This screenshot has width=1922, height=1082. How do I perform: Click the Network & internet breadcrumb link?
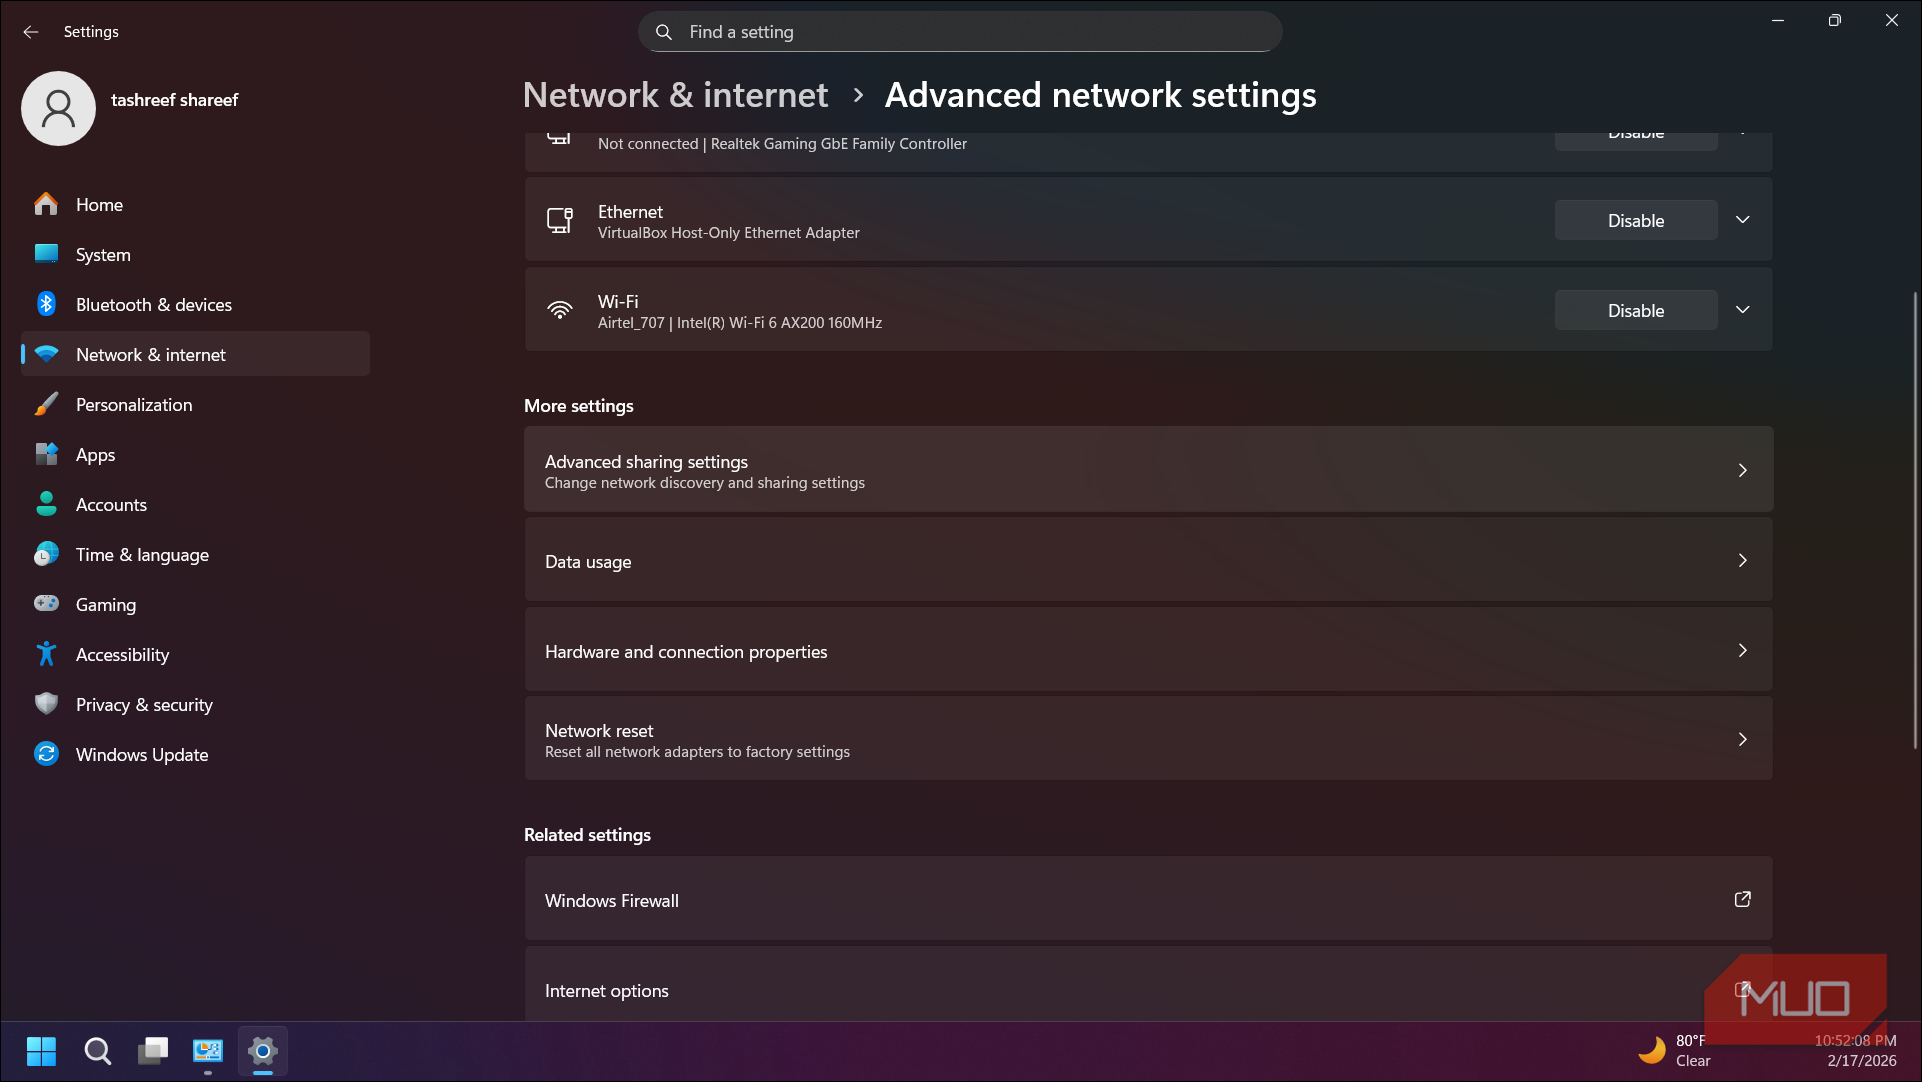[x=675, y=95]
